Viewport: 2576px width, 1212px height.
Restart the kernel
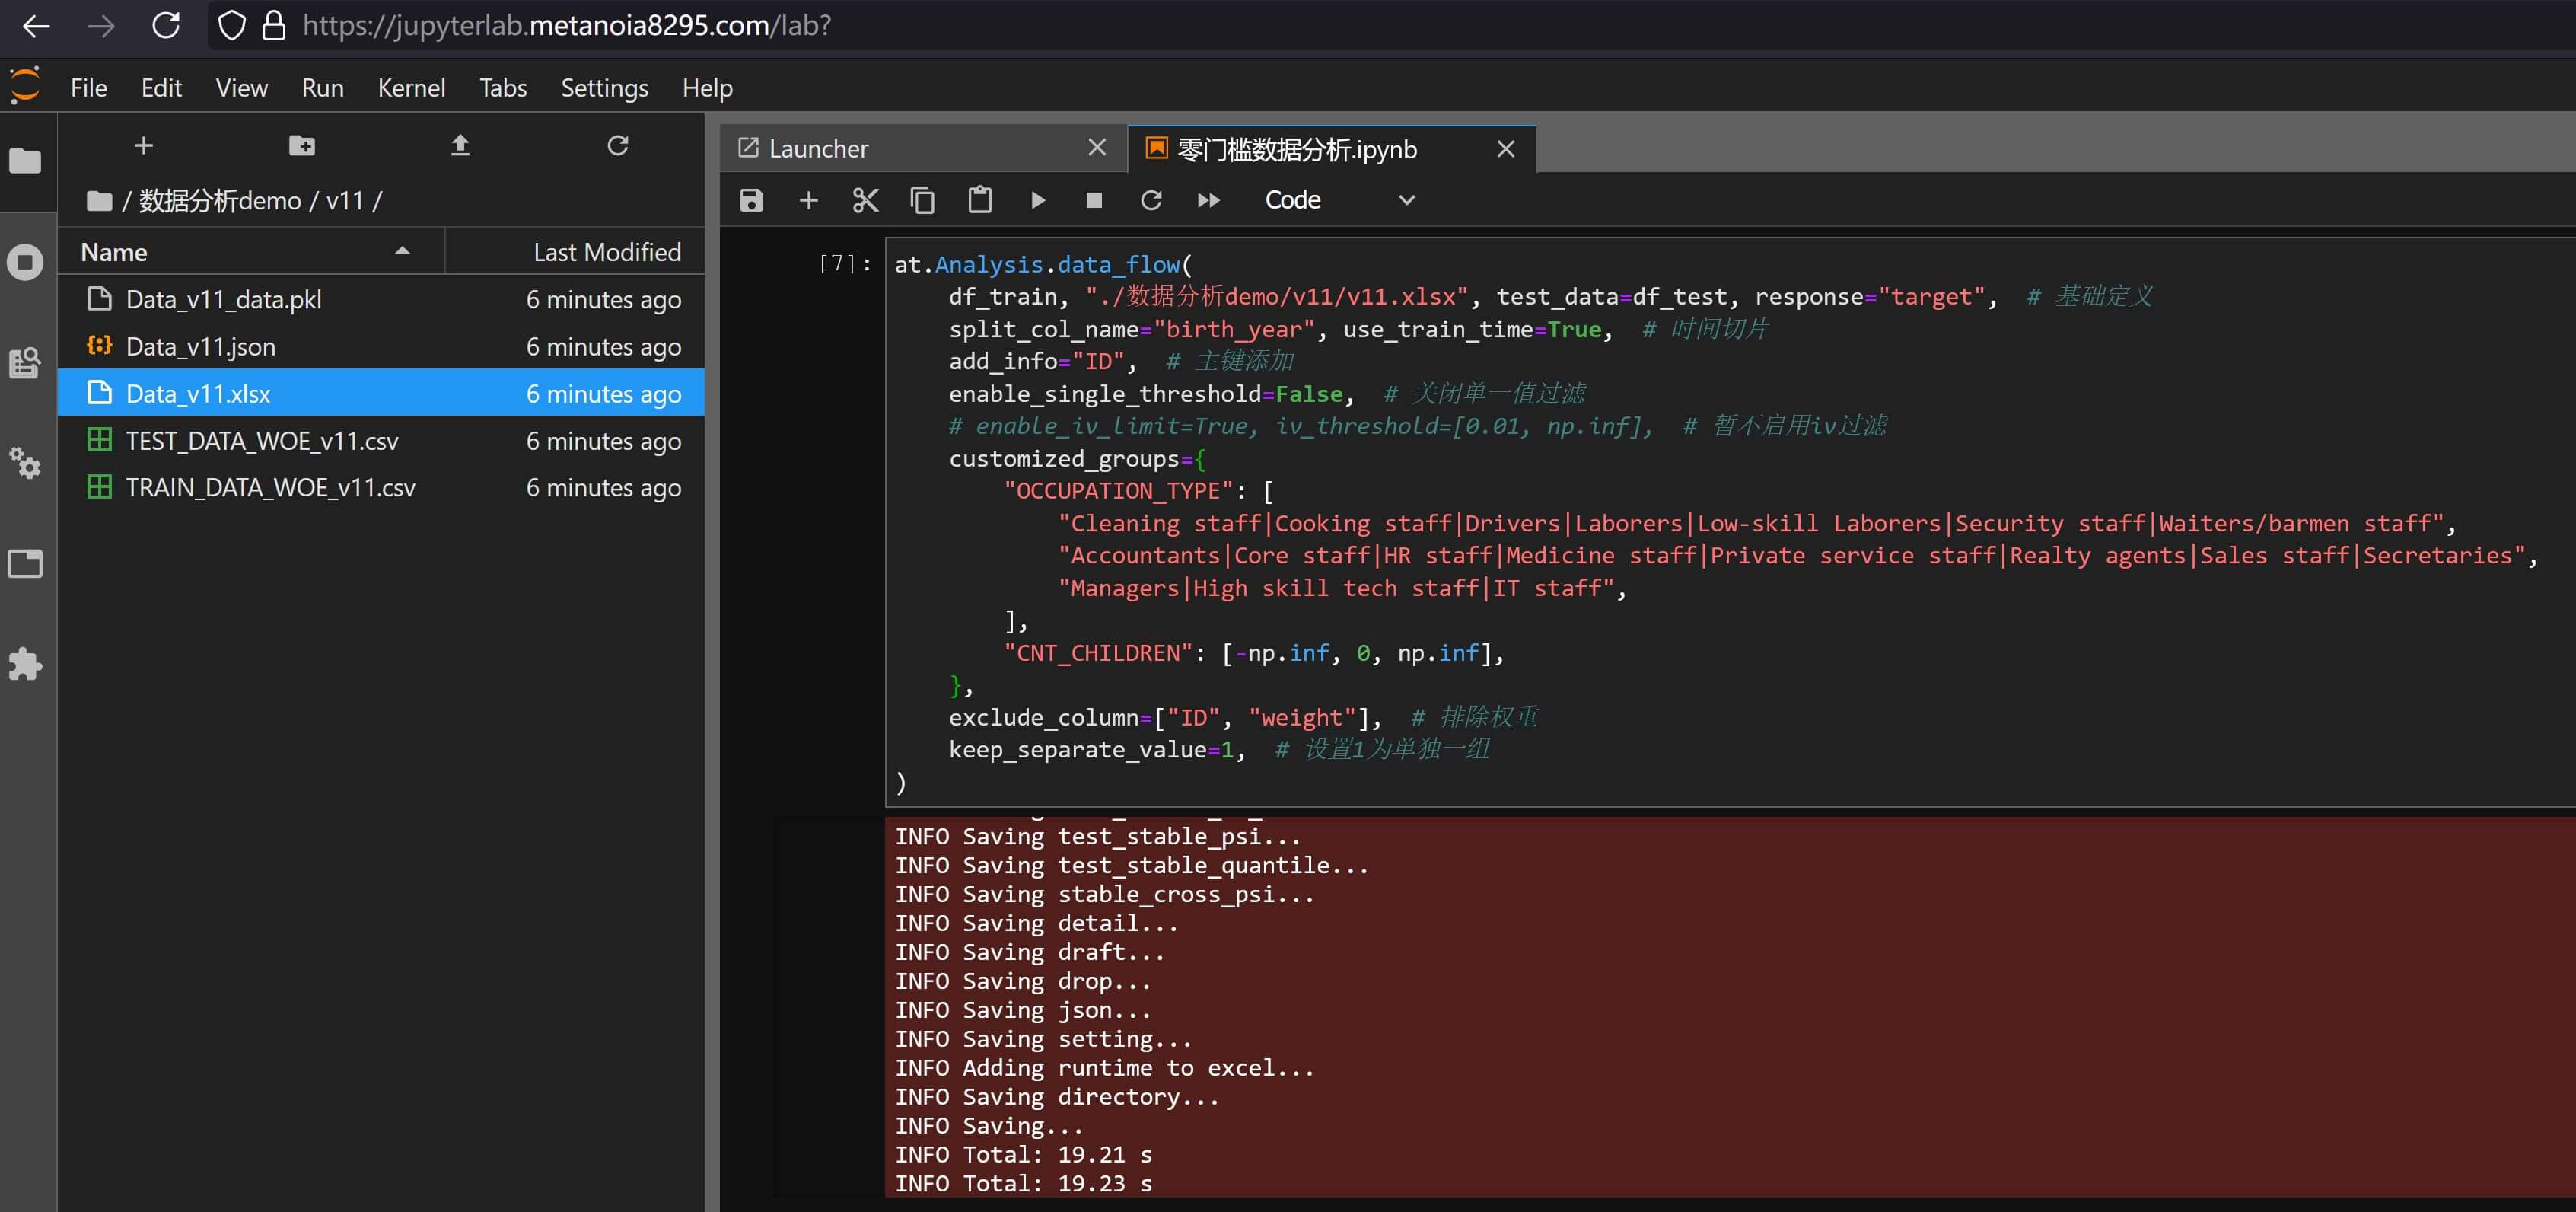[1151, 200]
